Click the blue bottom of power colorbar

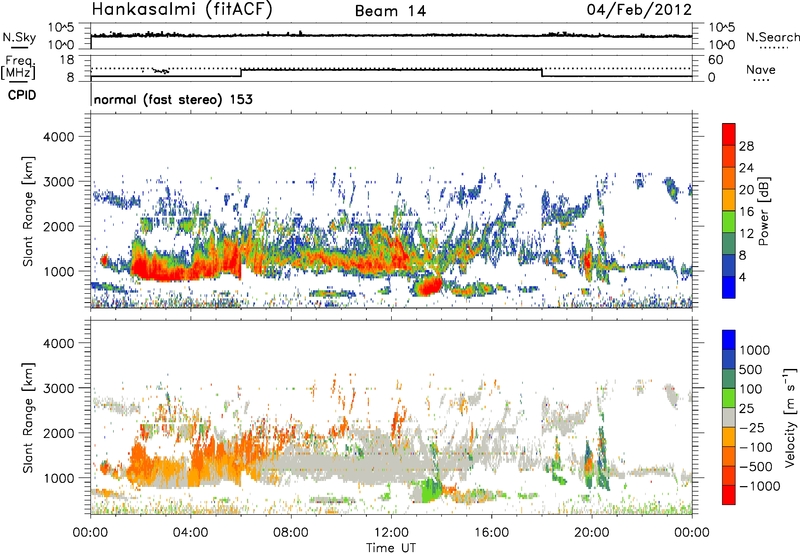(x=729, y=287)
